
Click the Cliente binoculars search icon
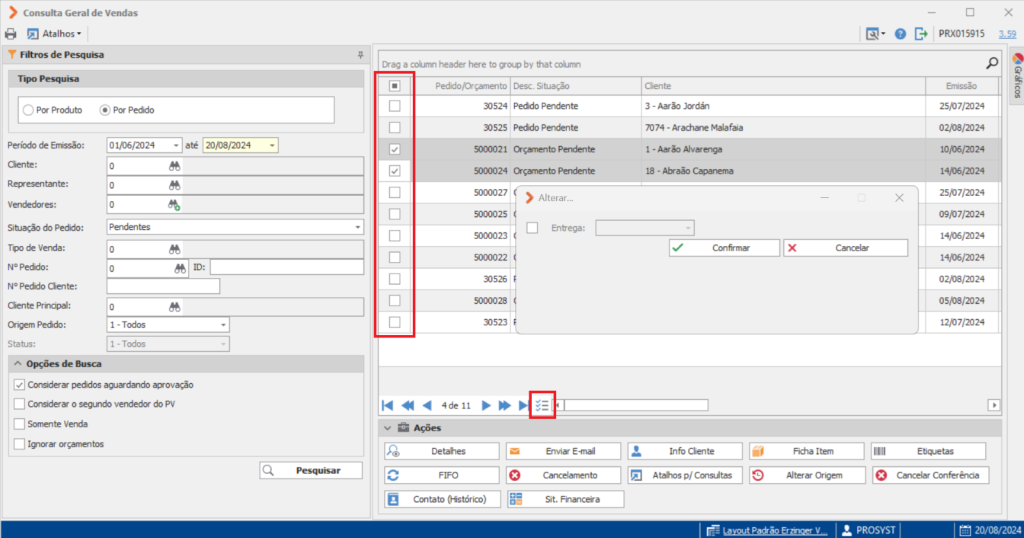tap(174, 166)
